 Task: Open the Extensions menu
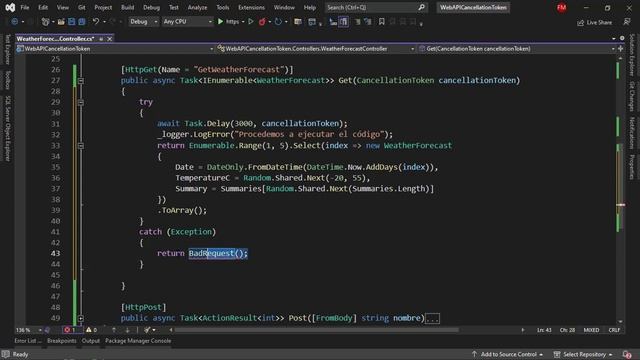tap(251, 7)
